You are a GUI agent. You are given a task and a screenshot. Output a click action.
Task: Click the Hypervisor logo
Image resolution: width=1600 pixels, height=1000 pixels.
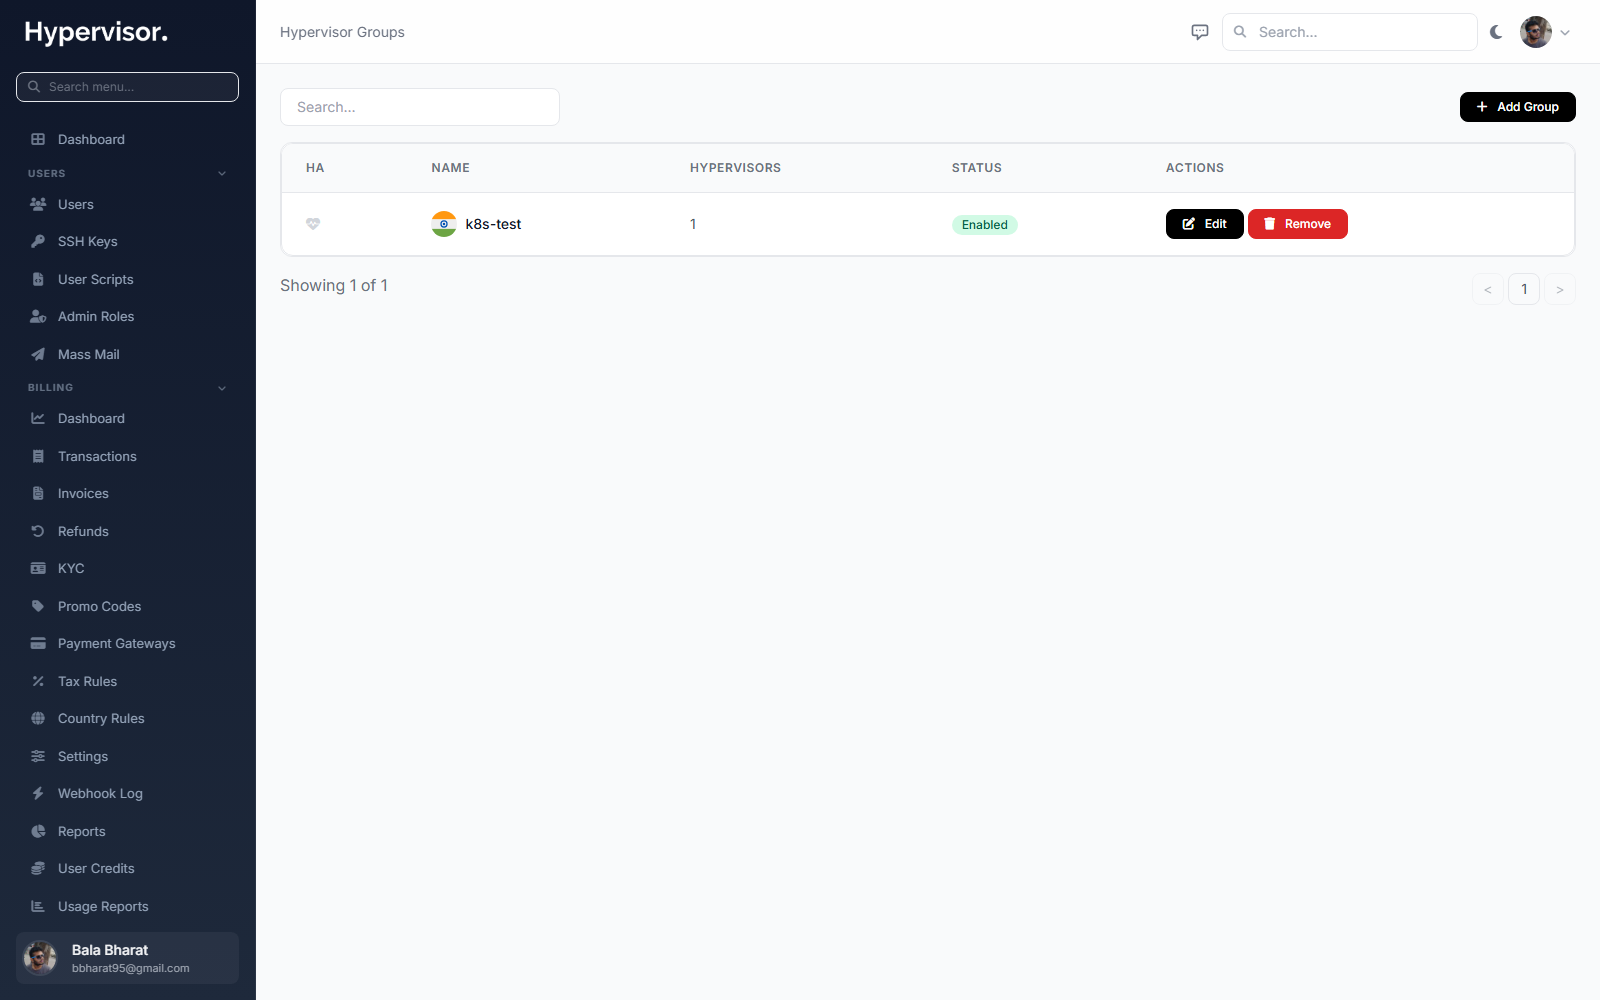(96, 32)
